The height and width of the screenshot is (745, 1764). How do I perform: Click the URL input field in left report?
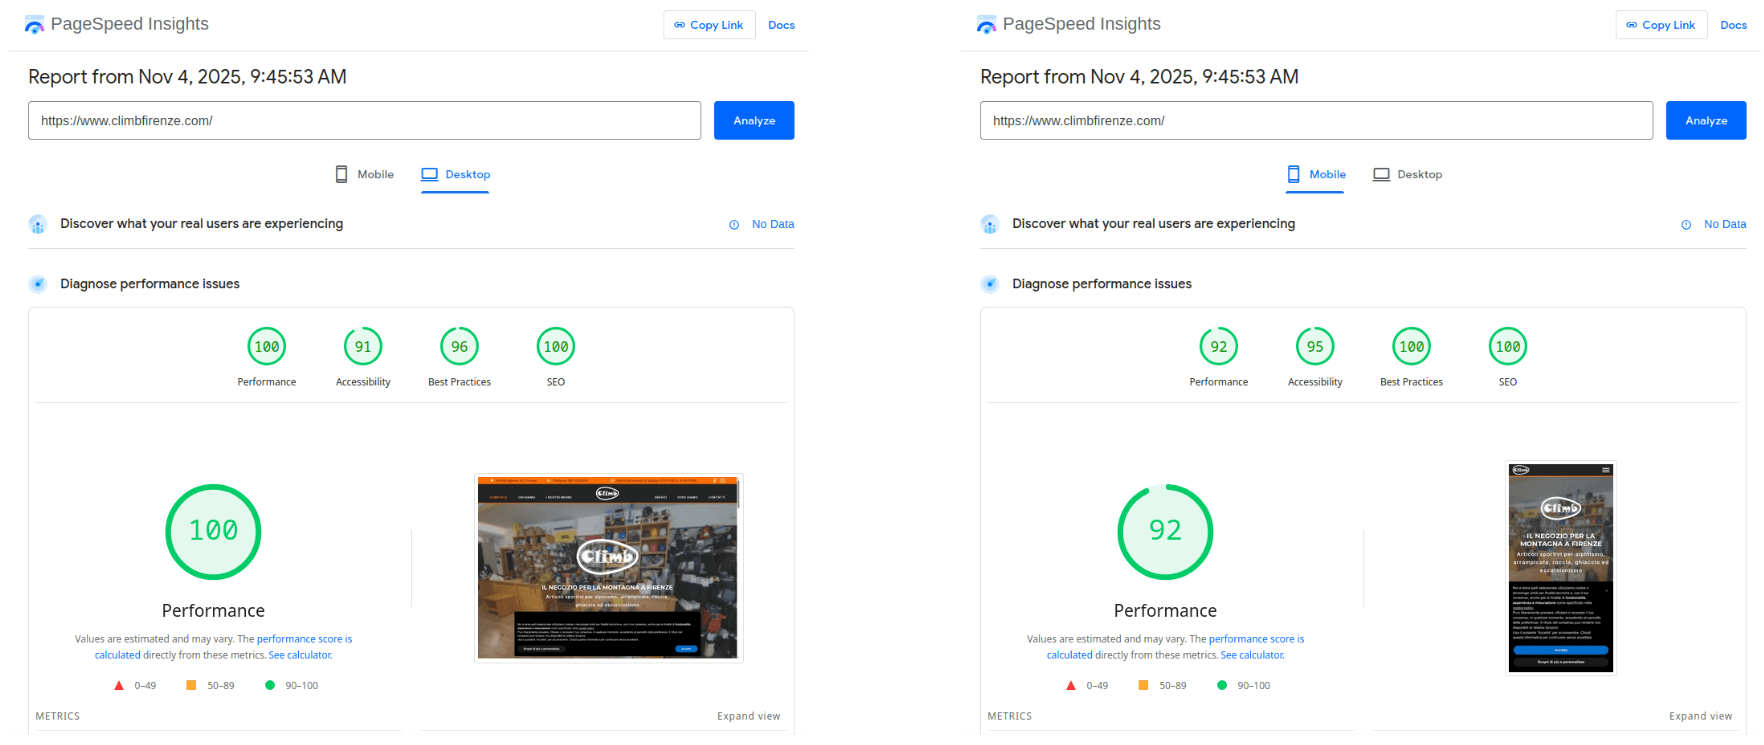[x=364, y=120]
